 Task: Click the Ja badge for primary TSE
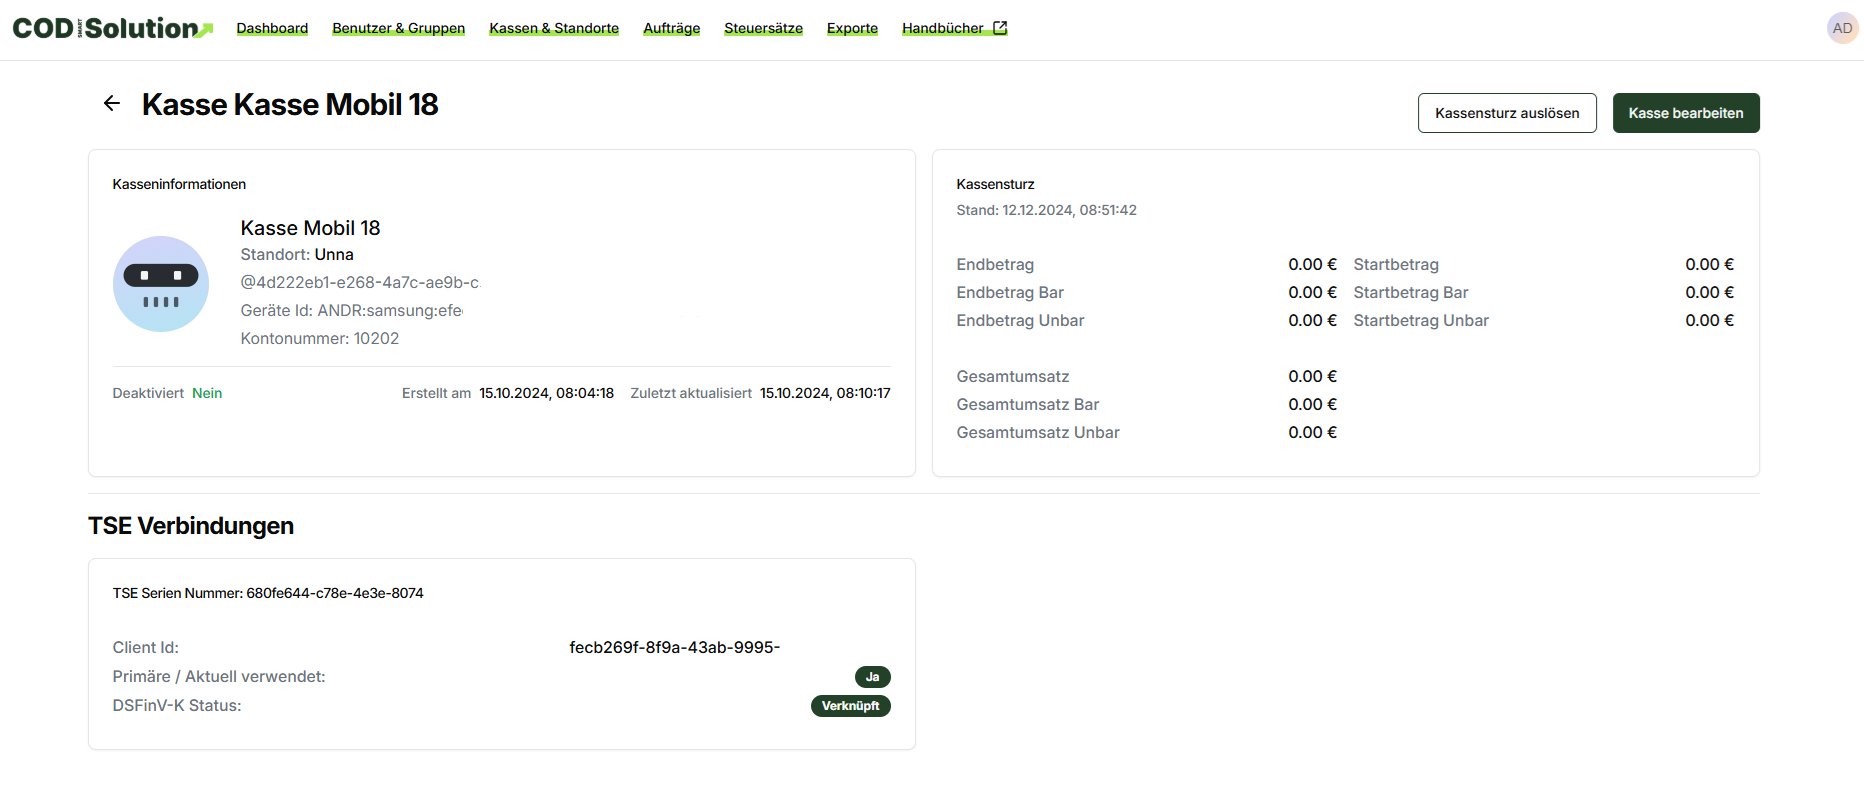point(872,677)
